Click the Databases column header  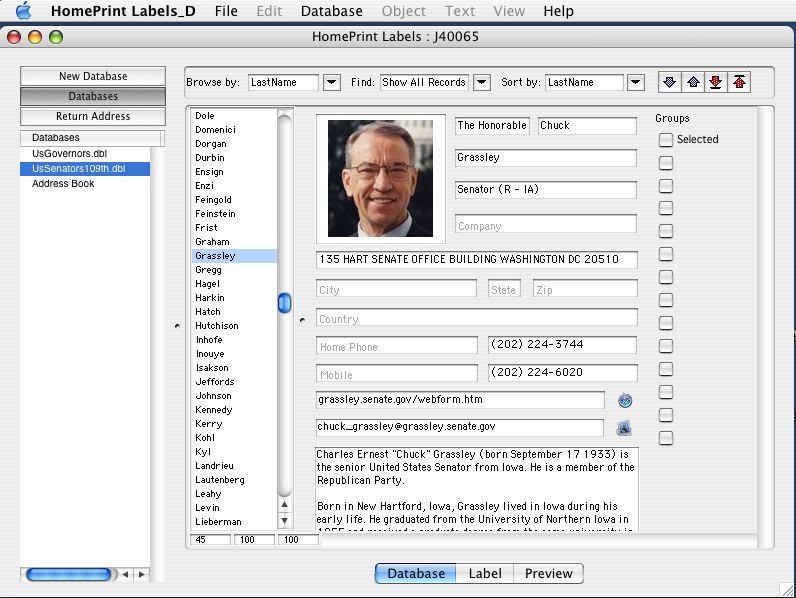(x=90, y=138)
